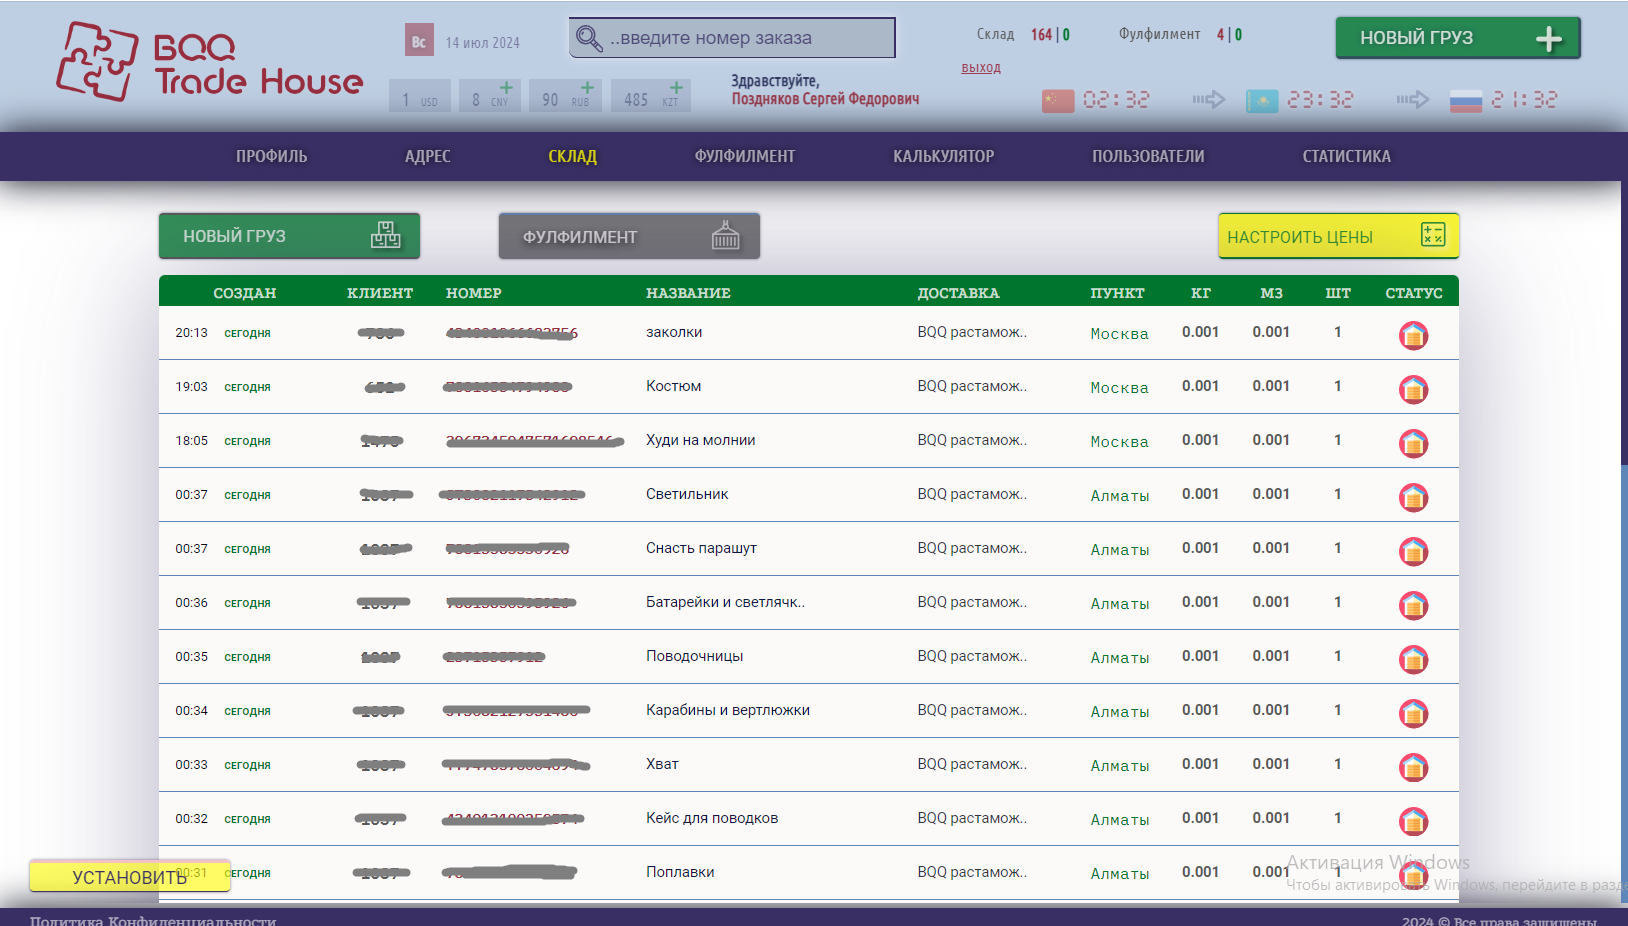Click the magnifier search icon
The width and height of the screenshot is (1628, 926).
click(x=589, y=38)
